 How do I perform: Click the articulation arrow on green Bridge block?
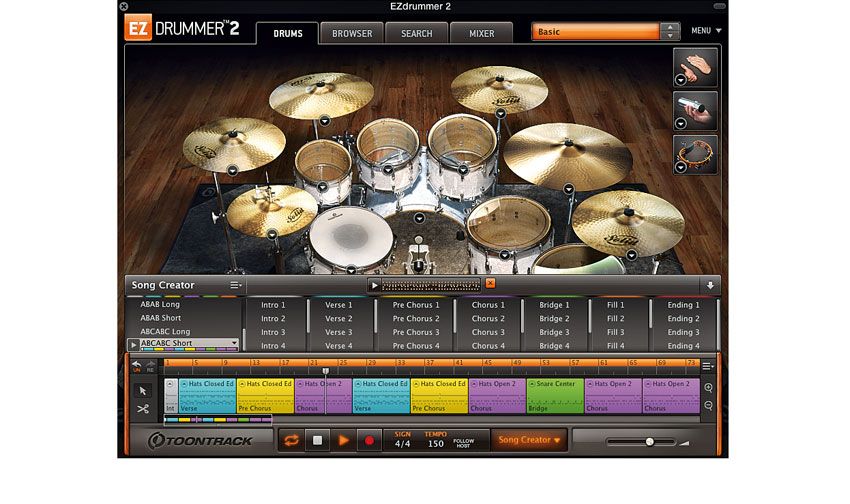(532, 384)
